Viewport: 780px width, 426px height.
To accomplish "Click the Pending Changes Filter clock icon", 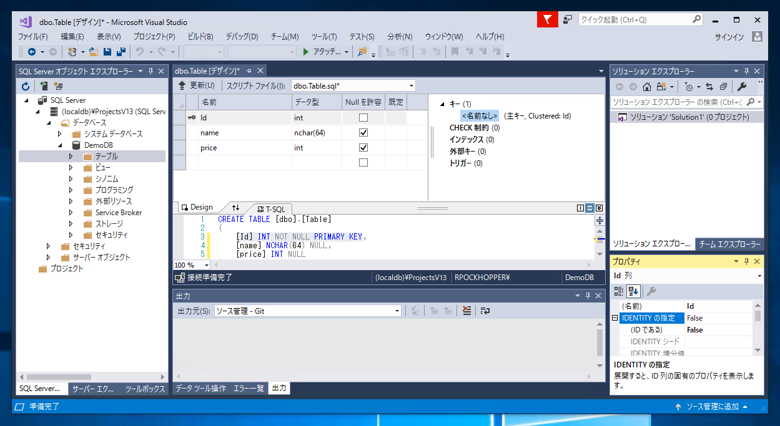I will pyautogui.click(x=689, y=87).
